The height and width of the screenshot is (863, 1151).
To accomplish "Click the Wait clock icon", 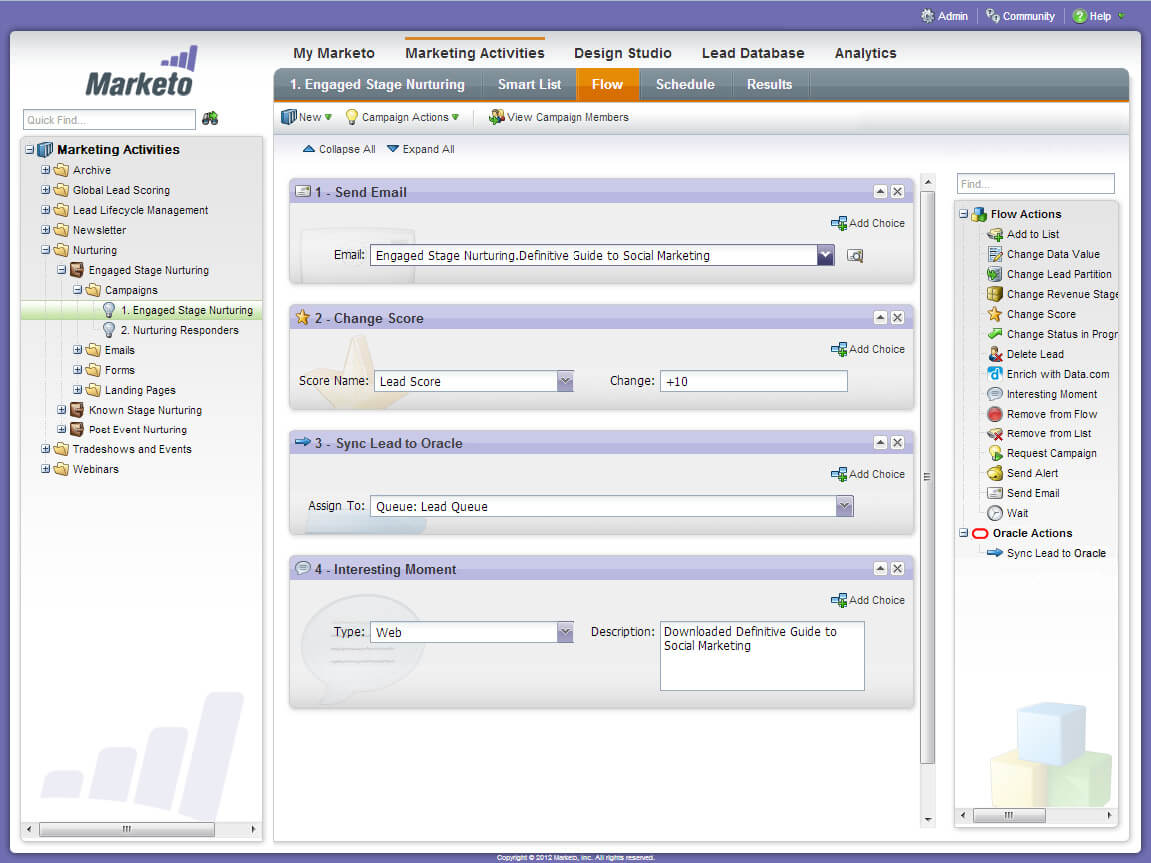I will click(995, 513).
